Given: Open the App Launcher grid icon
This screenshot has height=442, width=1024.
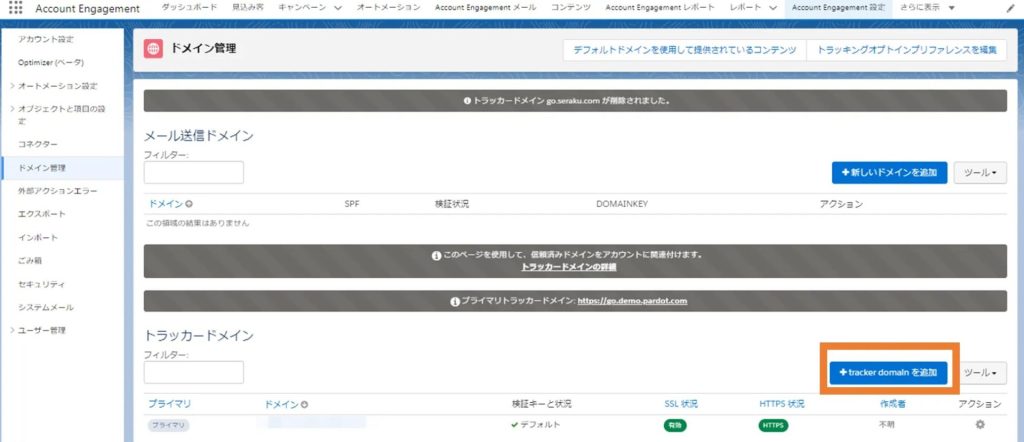Looking at the screenshot, I should 15,8.
